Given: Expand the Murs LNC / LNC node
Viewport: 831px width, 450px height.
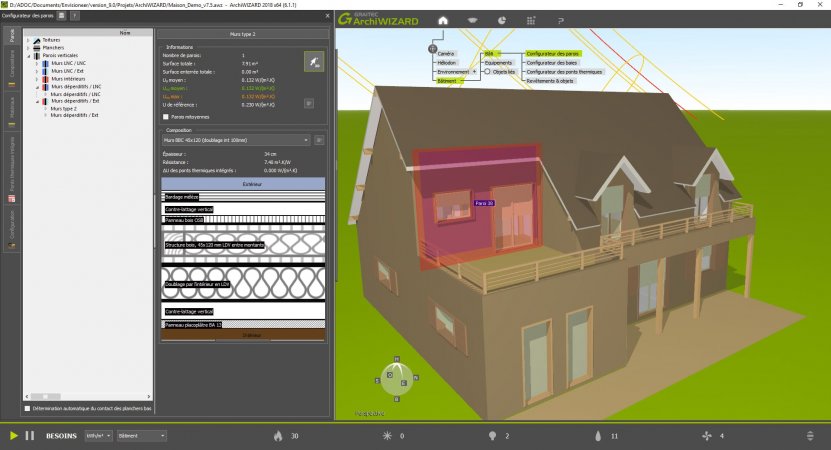Looking at the screenshot, I should click(37, 64).
